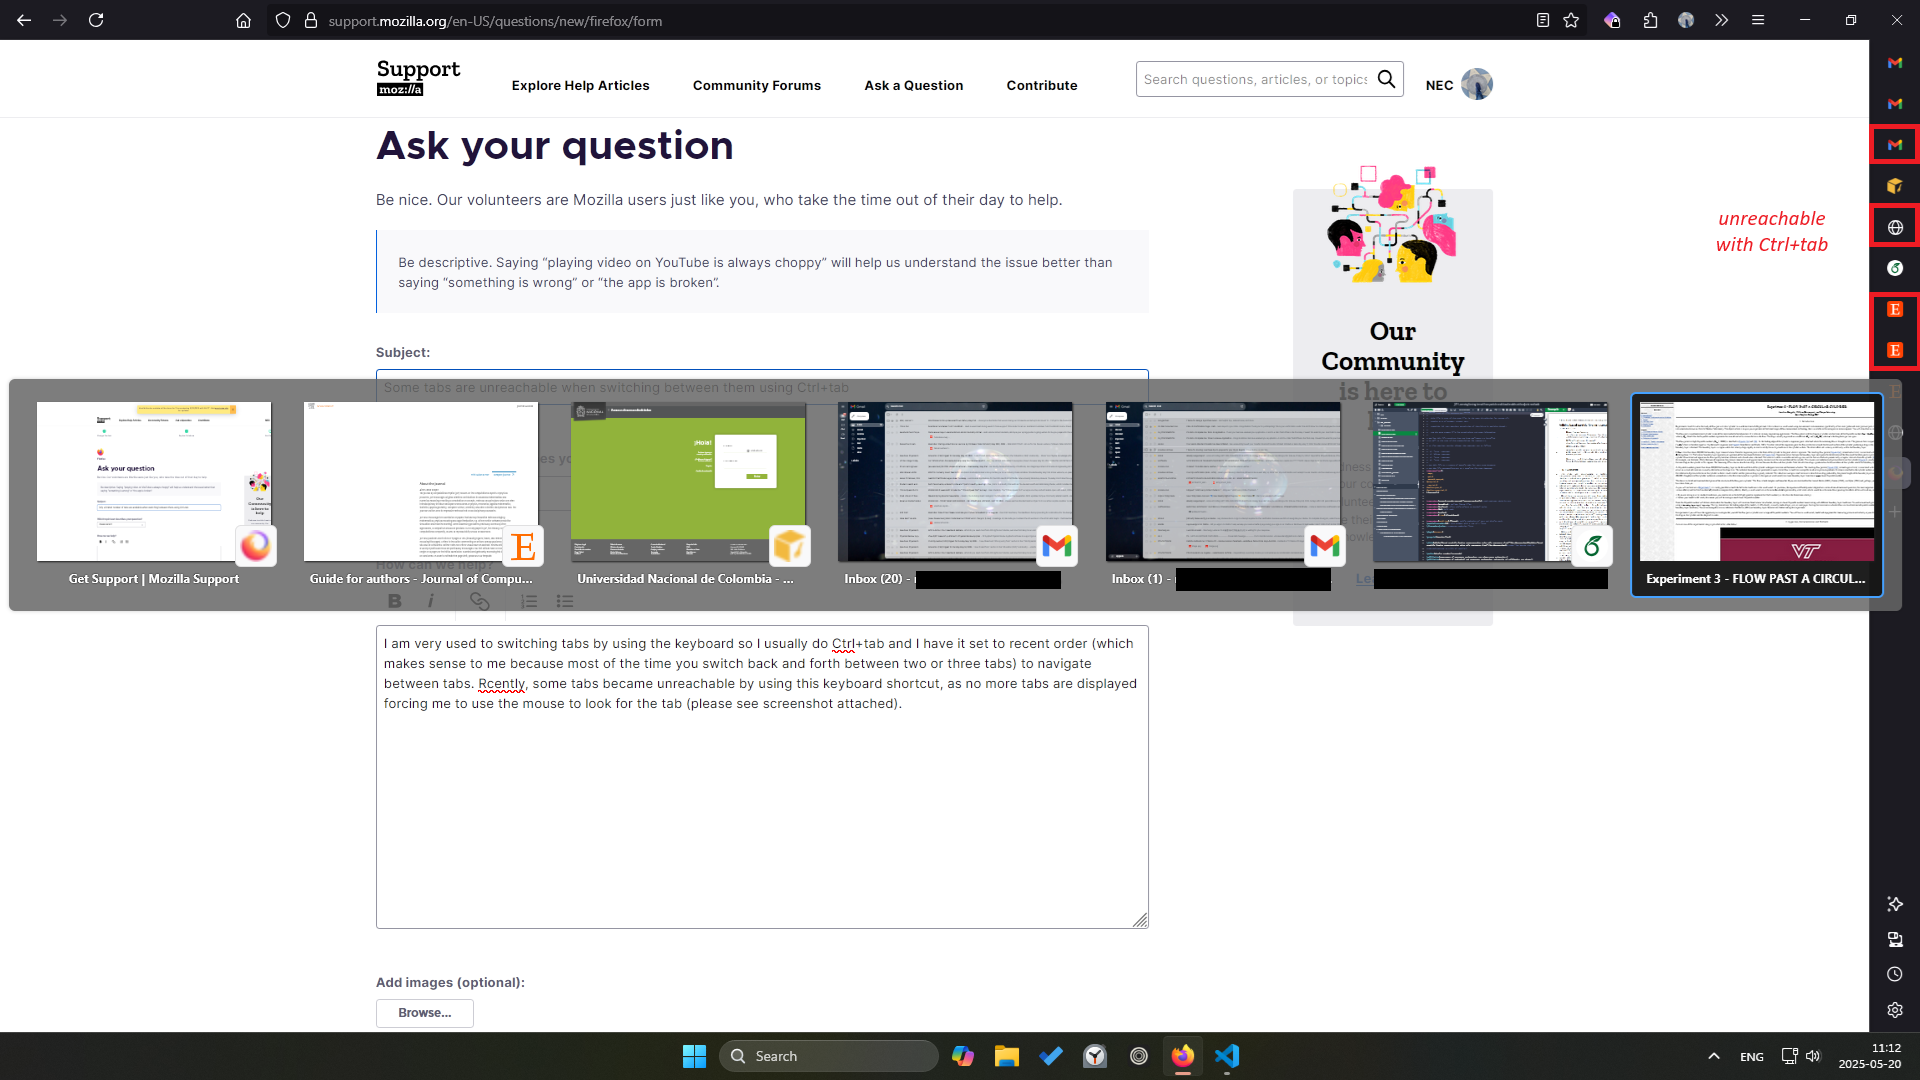The width and height of the screenshot is (1920, 1080).
Task: Click the Firefox taskbar icon
Action: (x=1183, y=1056)
